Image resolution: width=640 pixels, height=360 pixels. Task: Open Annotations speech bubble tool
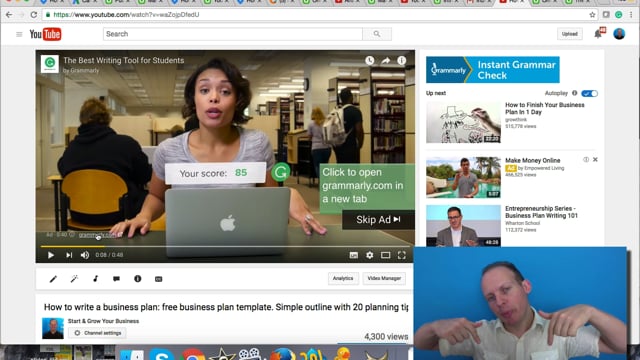(x=116, y=279)
